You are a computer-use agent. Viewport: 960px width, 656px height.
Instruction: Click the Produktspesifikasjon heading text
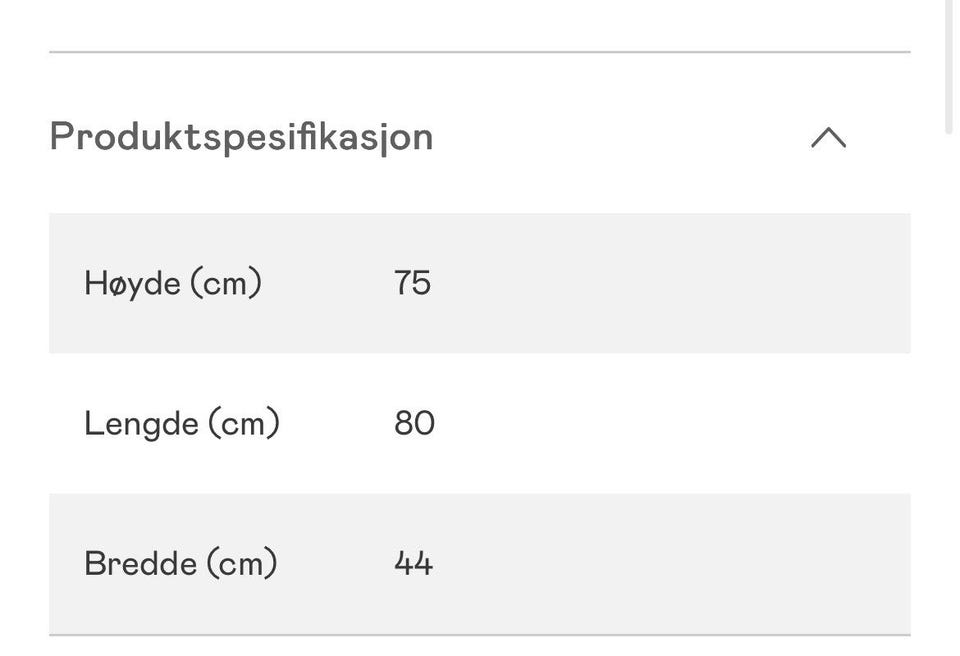pyautogui.click(x=241, y=137)
